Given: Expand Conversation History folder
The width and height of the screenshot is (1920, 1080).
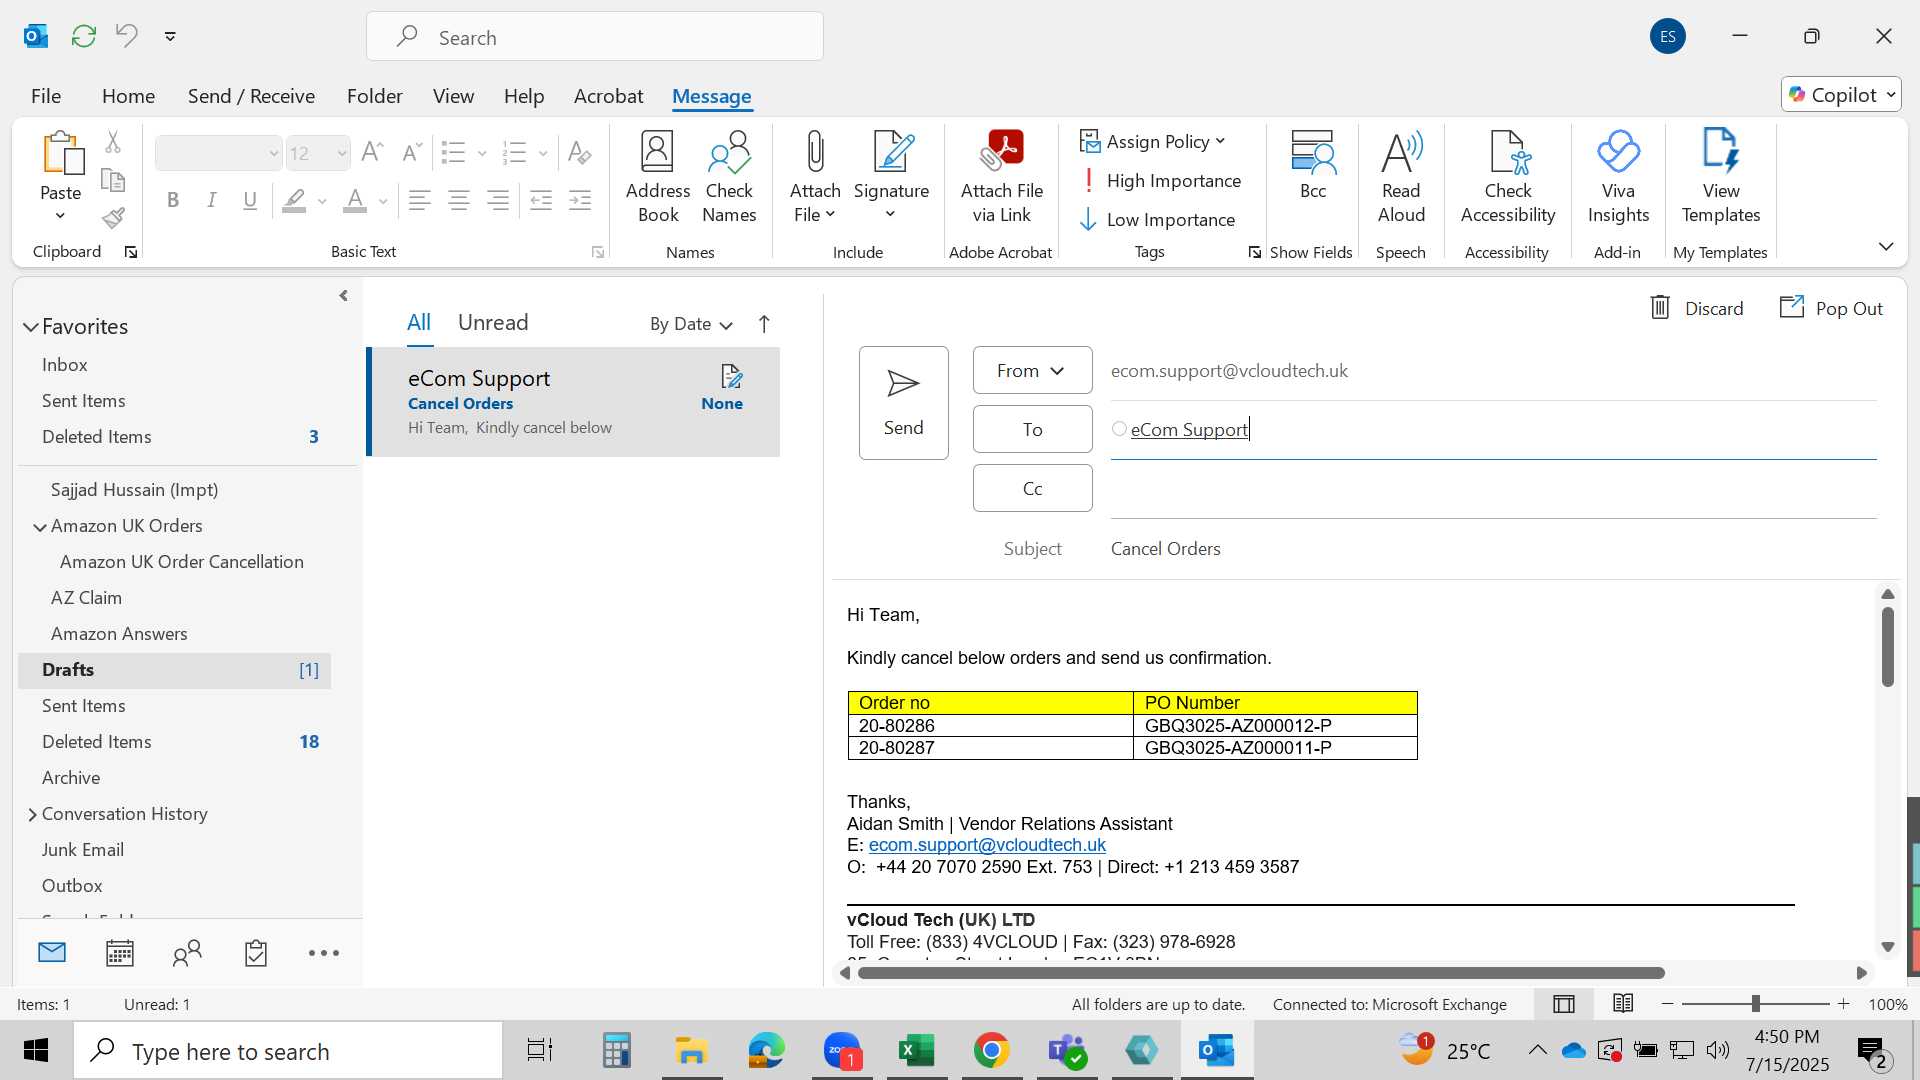Looking at the screenshot, I should pyautogui.click(x=32, y=815).
